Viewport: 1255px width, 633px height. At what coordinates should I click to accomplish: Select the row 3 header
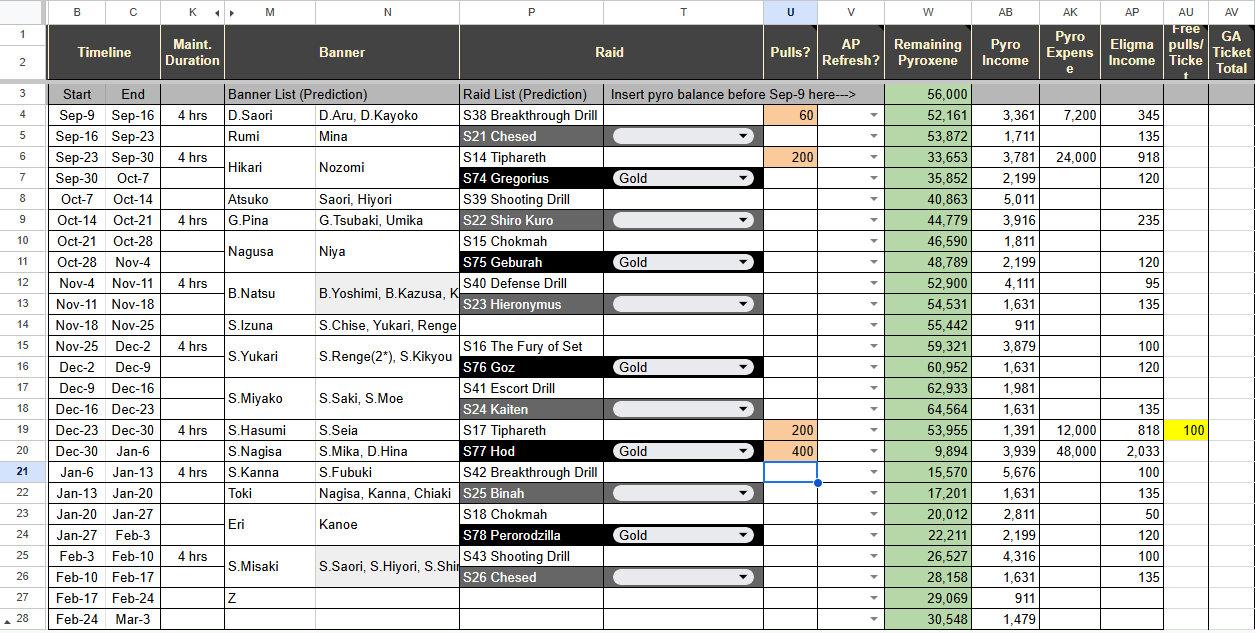tap(22, 94)
